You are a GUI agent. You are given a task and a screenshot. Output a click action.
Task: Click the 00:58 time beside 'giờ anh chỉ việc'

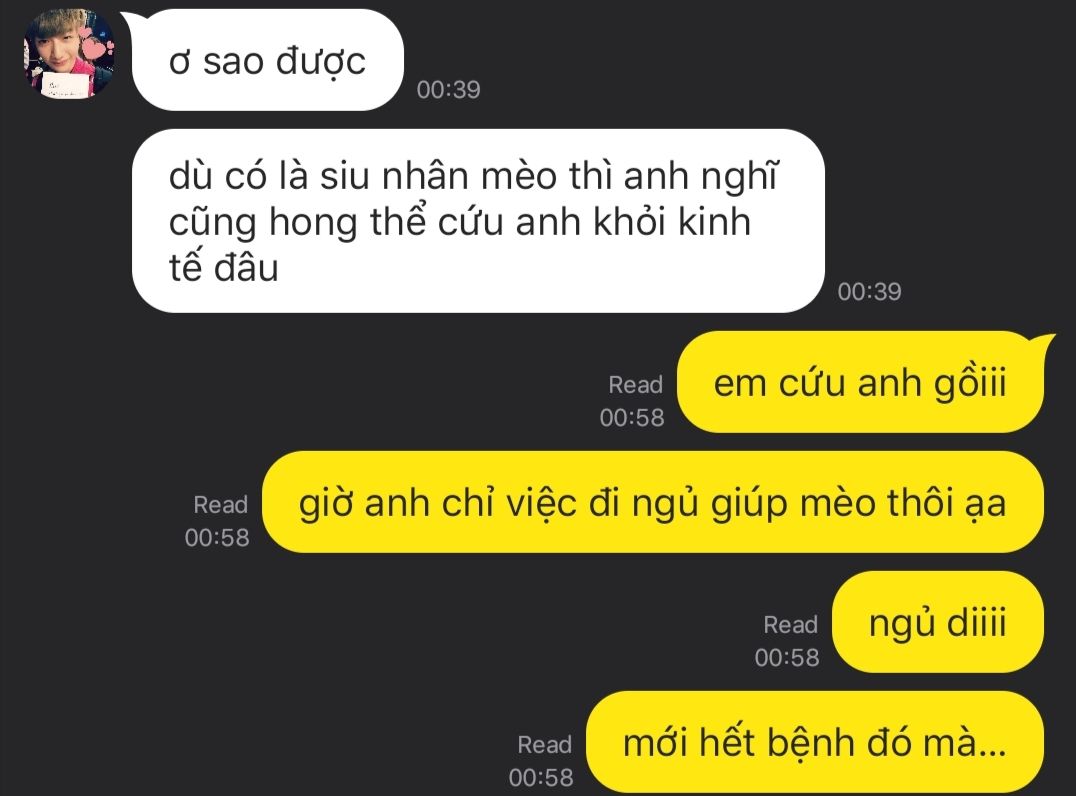(217, 537)
